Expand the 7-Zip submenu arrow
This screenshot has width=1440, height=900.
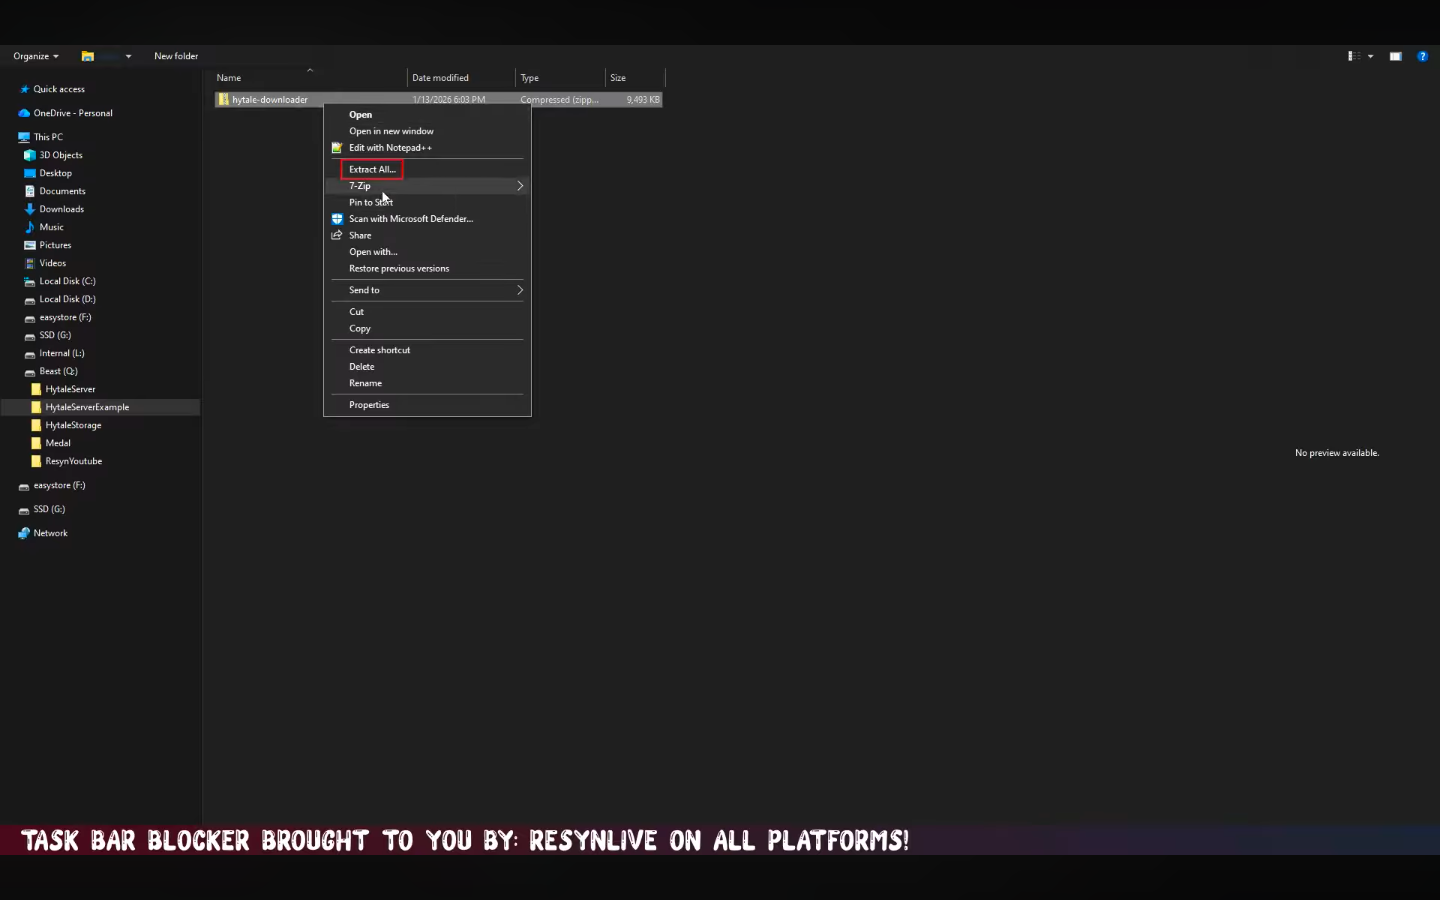point(519,186)
